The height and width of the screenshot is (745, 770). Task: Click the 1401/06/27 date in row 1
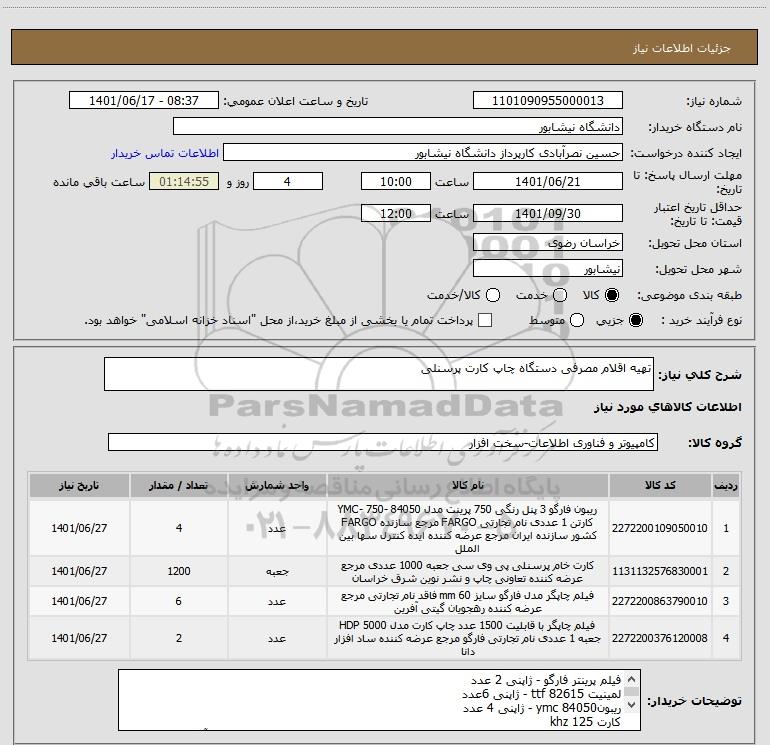coord(79,528)
